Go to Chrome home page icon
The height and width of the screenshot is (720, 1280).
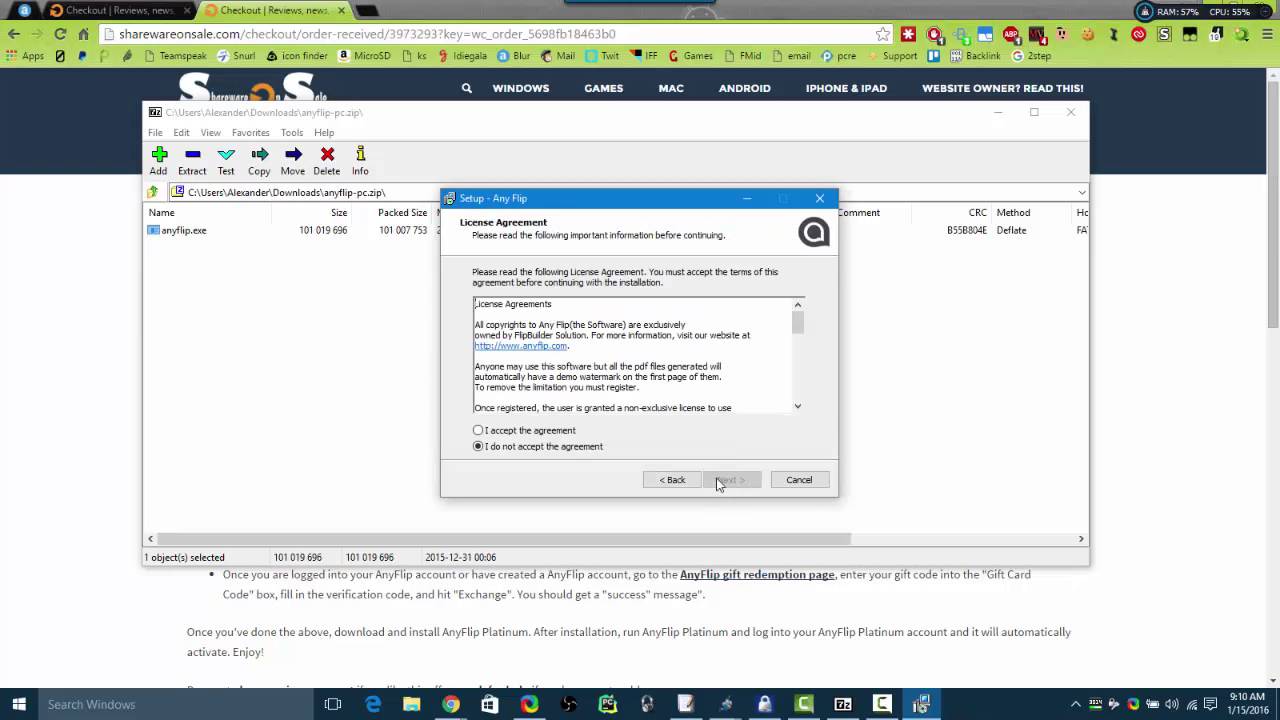(84, 34)
